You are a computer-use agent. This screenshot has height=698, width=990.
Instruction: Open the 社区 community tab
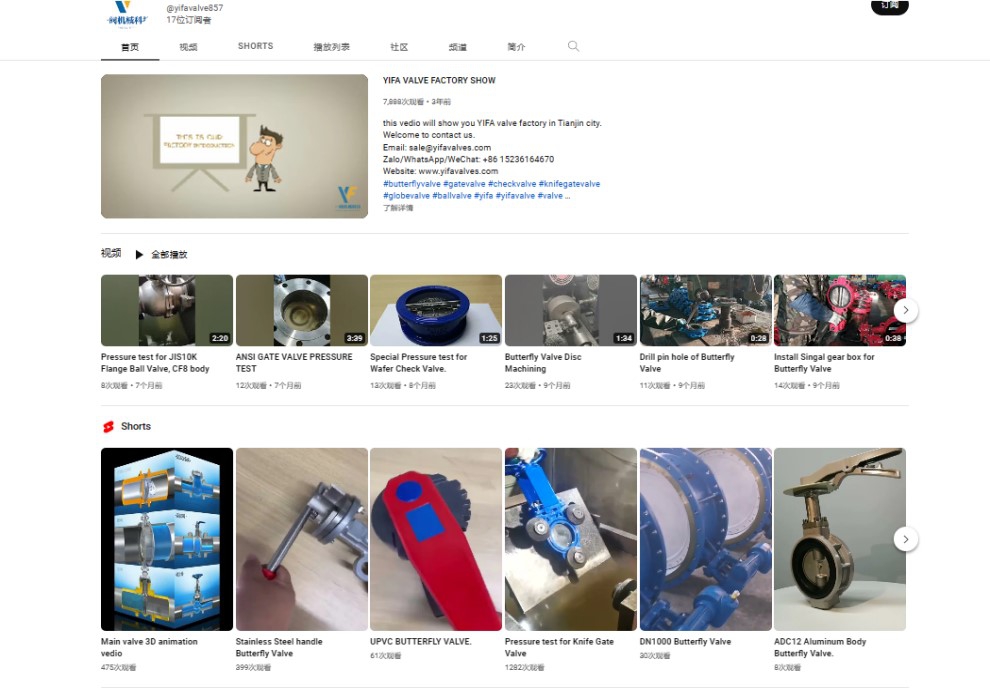tap(399, 47)
